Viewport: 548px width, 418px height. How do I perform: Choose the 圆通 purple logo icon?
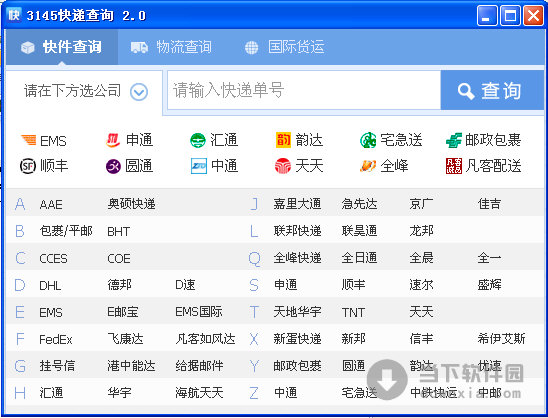[x=113, y=166]
